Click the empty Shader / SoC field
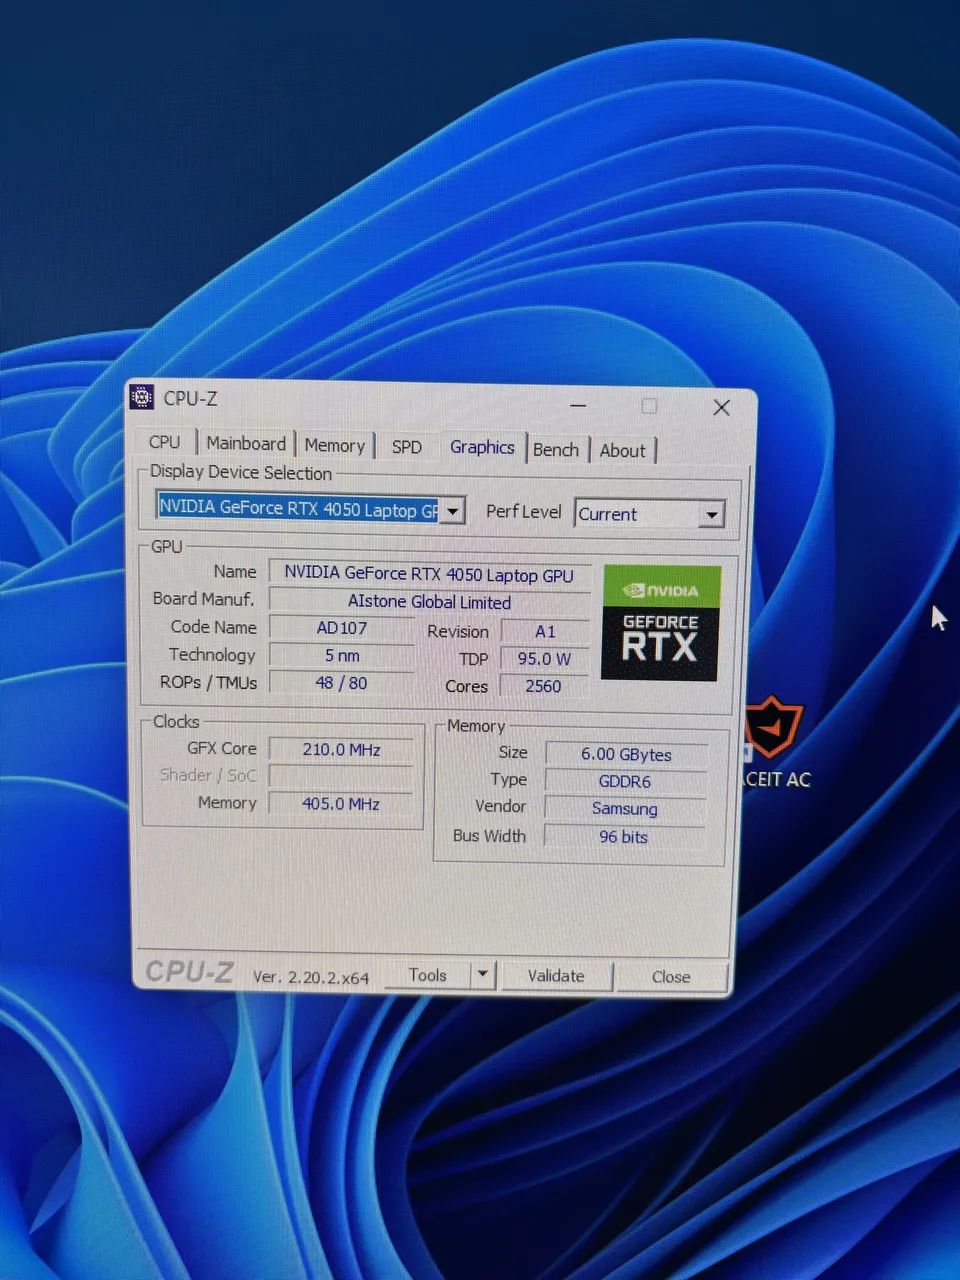Image resolution: width=960 pixels, height=1280 pixels. (x=342, y=776)
